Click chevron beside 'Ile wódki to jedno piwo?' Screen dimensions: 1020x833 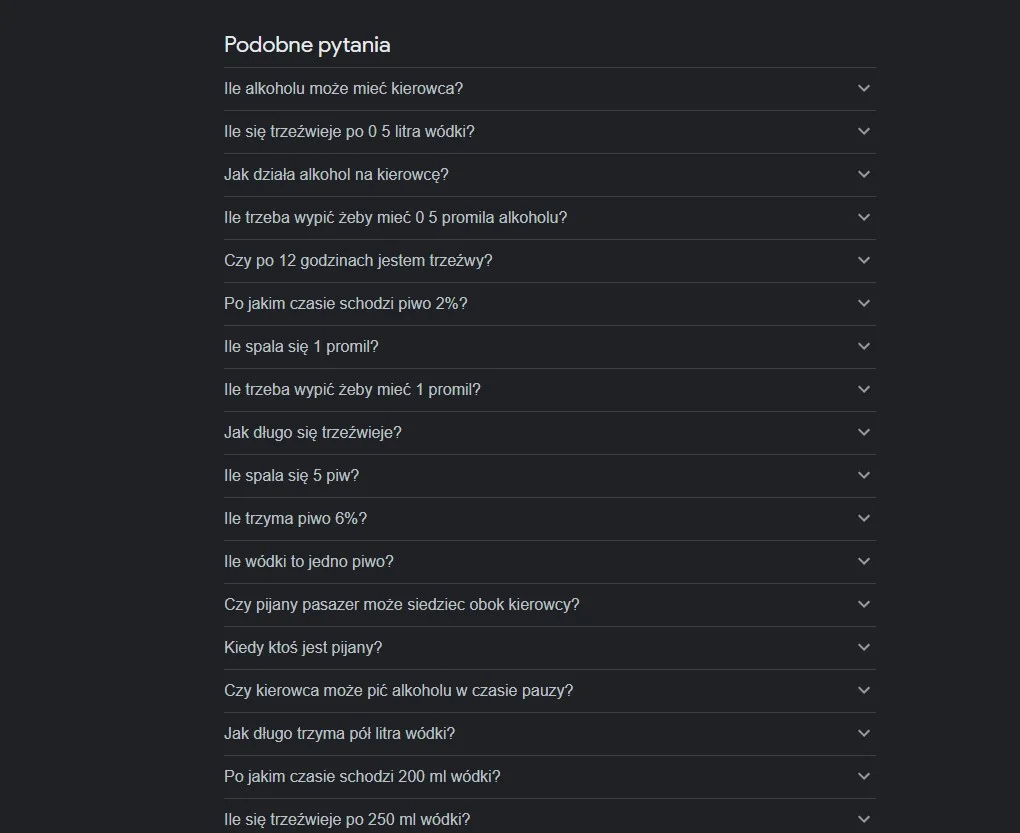863,561
